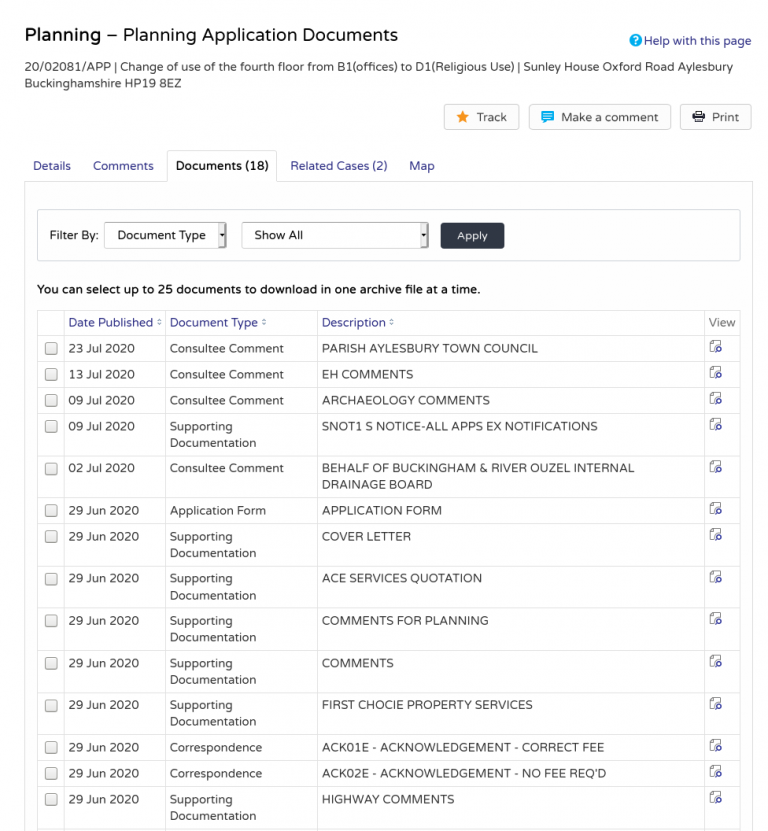Check the ACK01E correspondence row checkbox

pyautogui.click(x=51, y=747)
